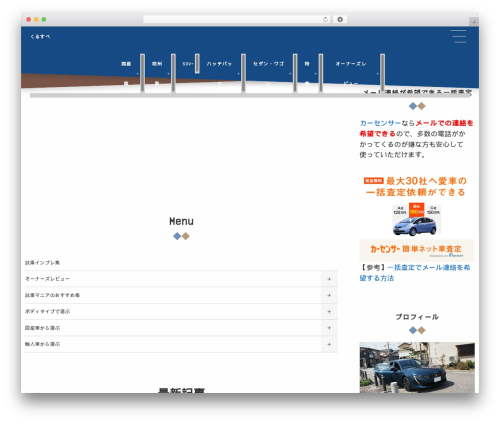Viewport: 500px width, 423px height.
Task: Click the blue car profile photo
Action: tap(417, 367)
